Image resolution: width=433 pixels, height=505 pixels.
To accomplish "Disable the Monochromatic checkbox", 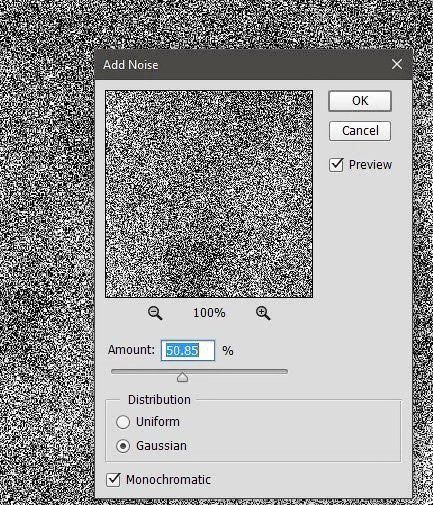I will click(113, 480).
